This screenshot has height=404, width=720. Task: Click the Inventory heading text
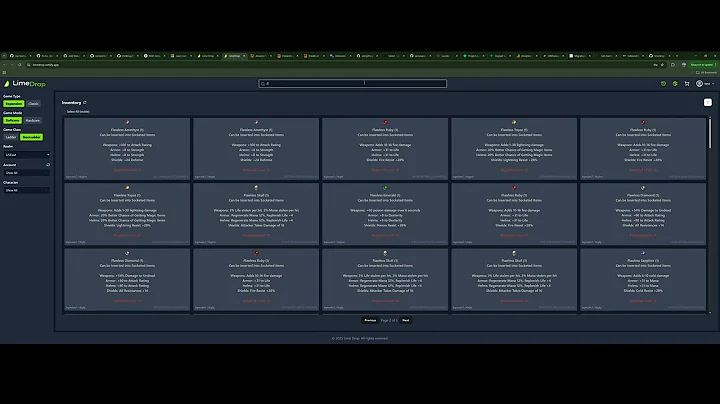(x=71, y=102)
